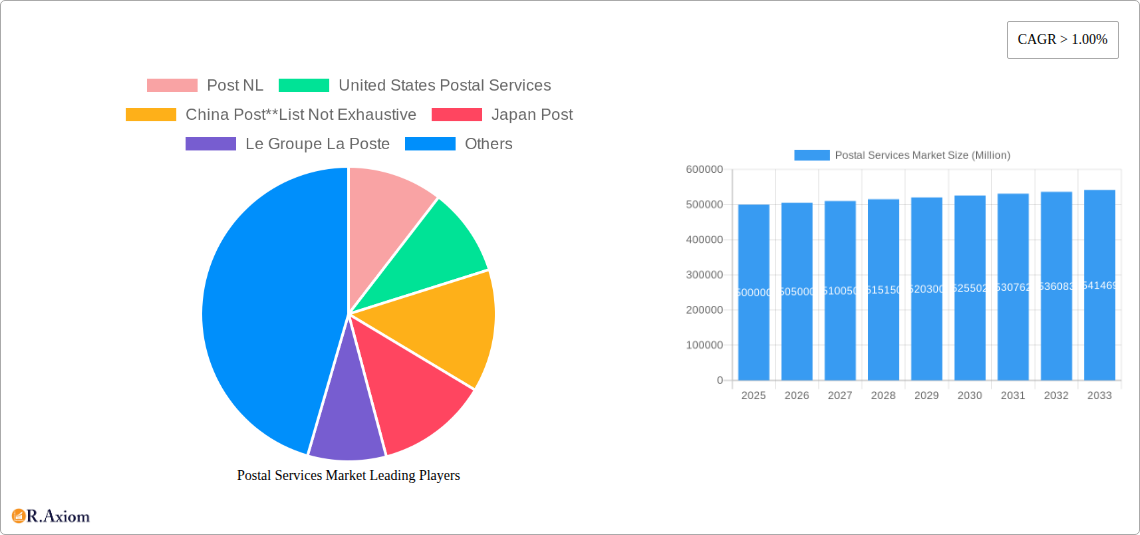Screen dimensions: 1140x535
Task: Click the 2028 bar in chart
Action: point(883,289)
